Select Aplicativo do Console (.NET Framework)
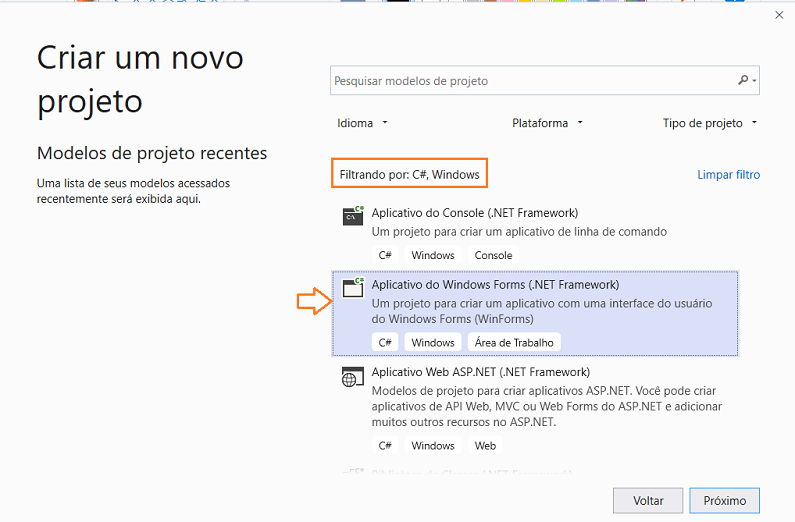Viewport: 795px width, 522px height. [x=535, y=233]
